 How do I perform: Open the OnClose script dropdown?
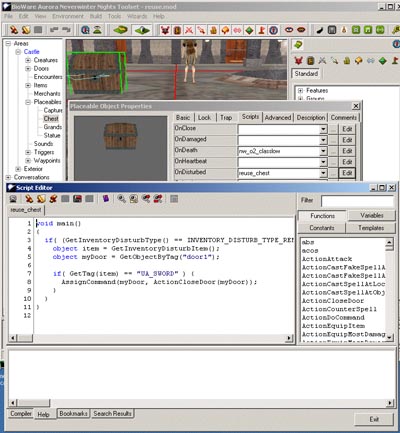[x=323, y=129]
